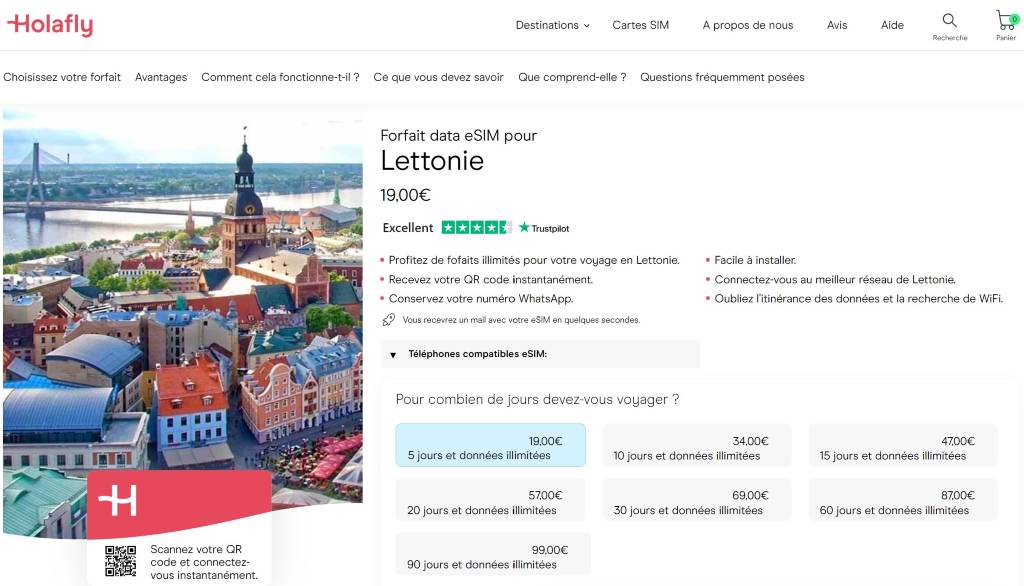
Task: Expand Téléphones compatibles eSIM section
Action: 540,354
